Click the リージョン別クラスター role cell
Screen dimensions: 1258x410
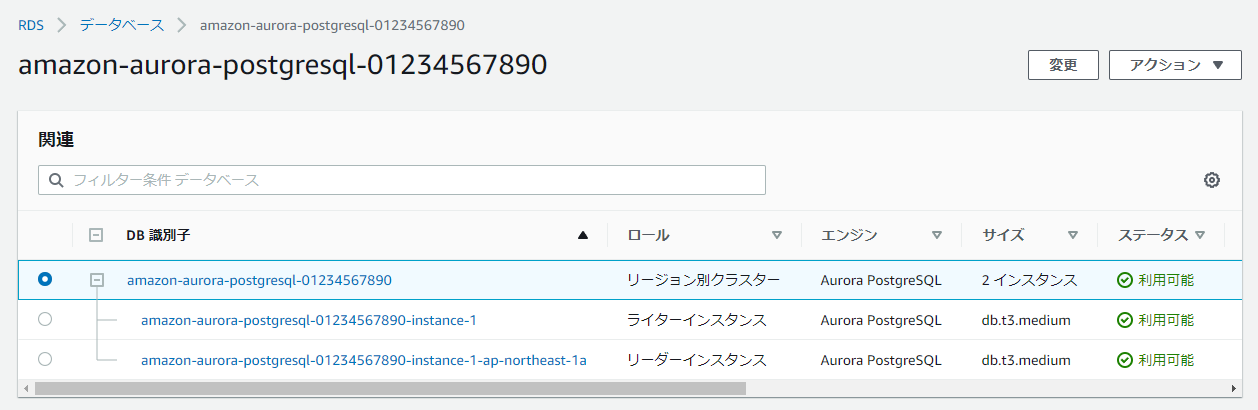tap(703, 280)
